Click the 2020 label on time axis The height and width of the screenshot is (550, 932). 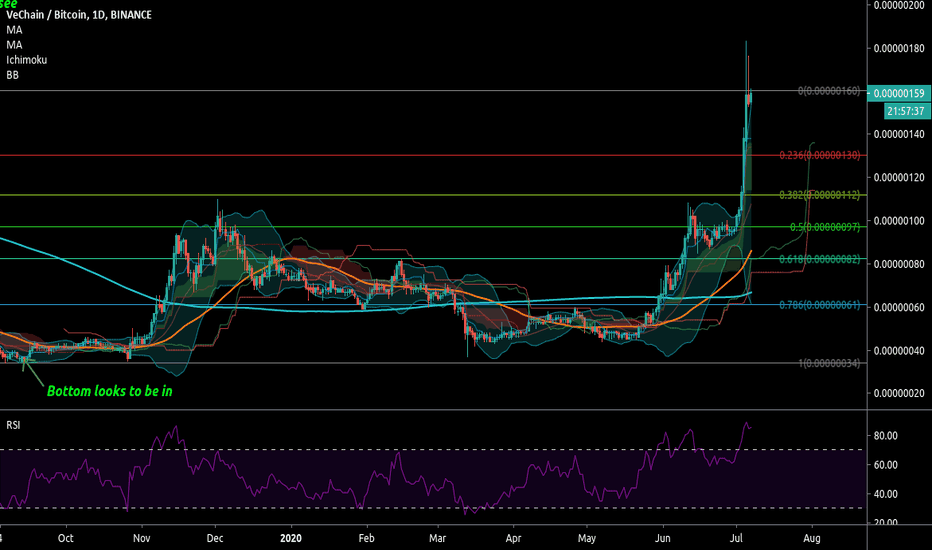[x=291, y=538]
